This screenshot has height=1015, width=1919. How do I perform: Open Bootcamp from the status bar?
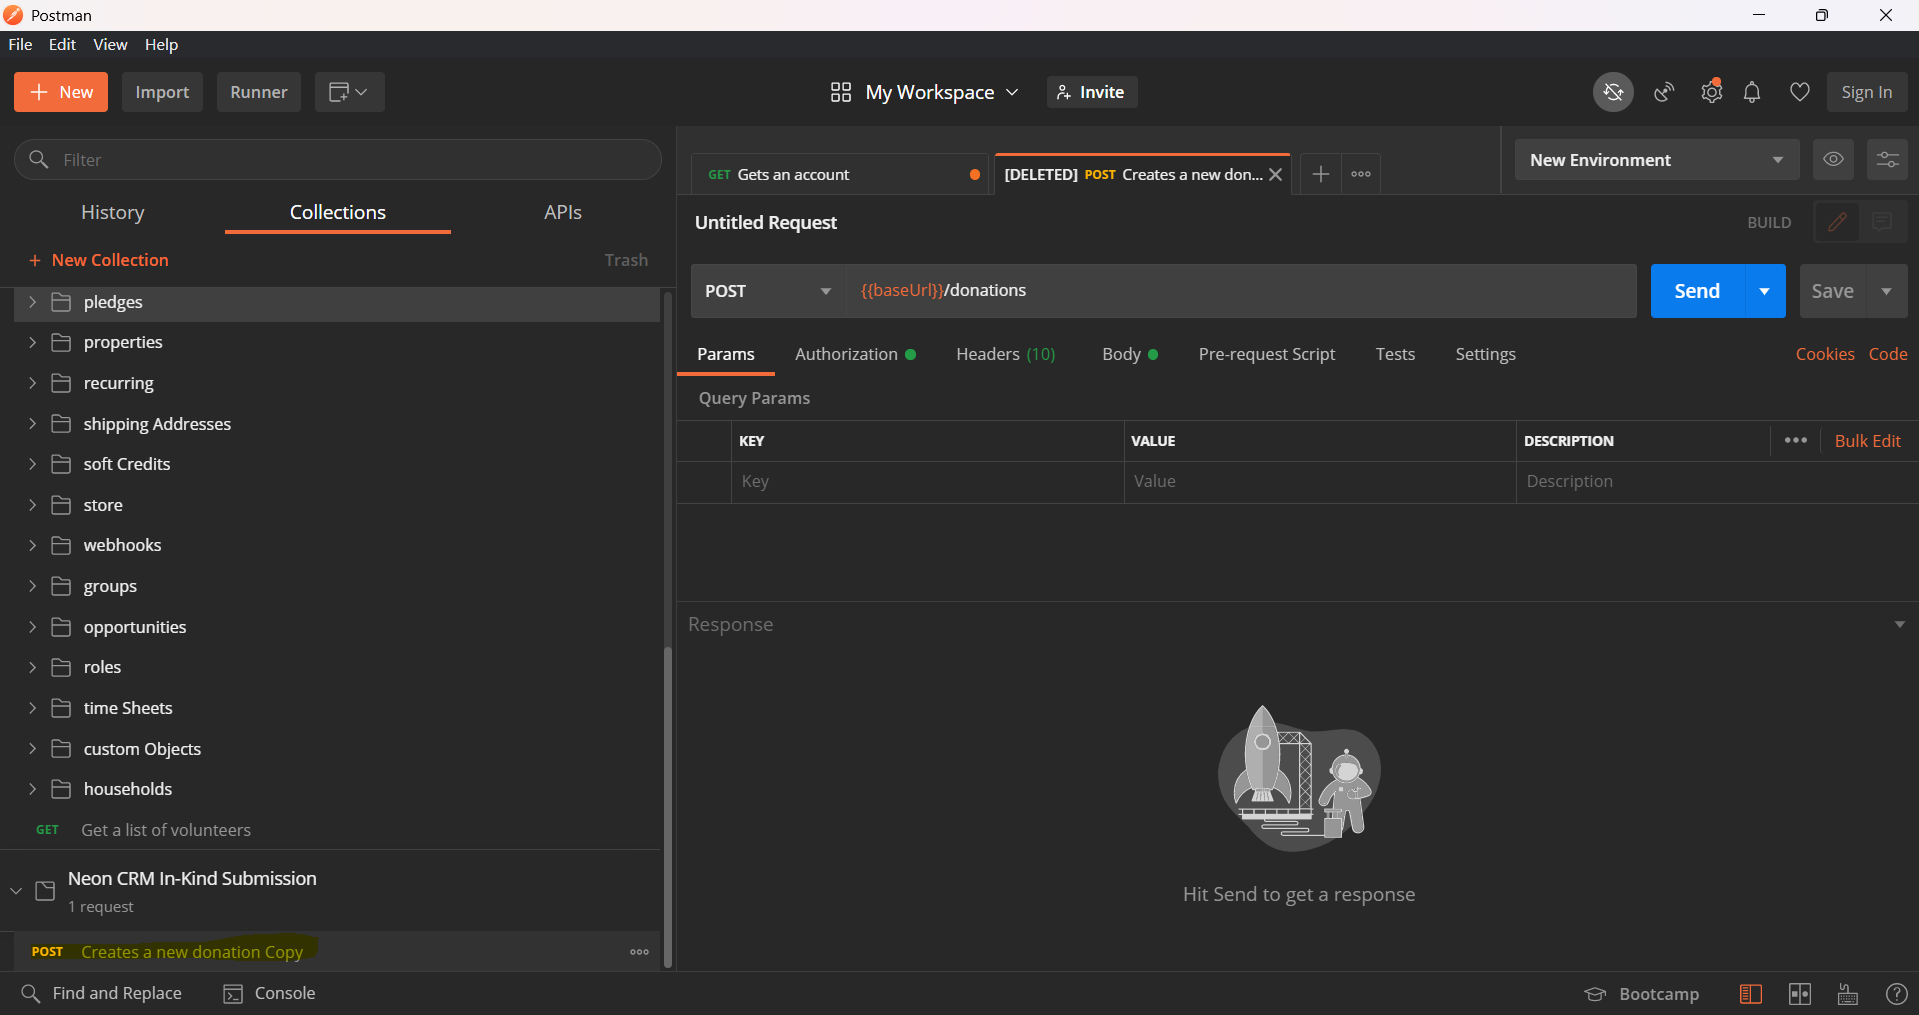[1641, 994]
